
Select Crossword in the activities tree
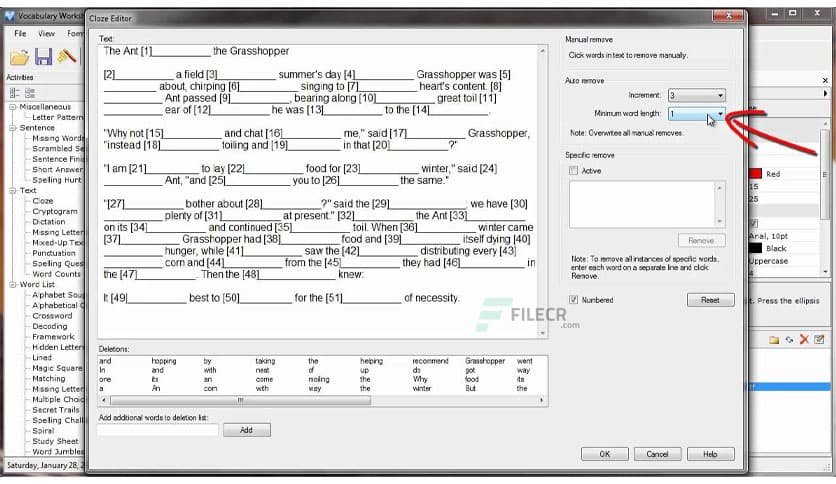tap(52, 316)
